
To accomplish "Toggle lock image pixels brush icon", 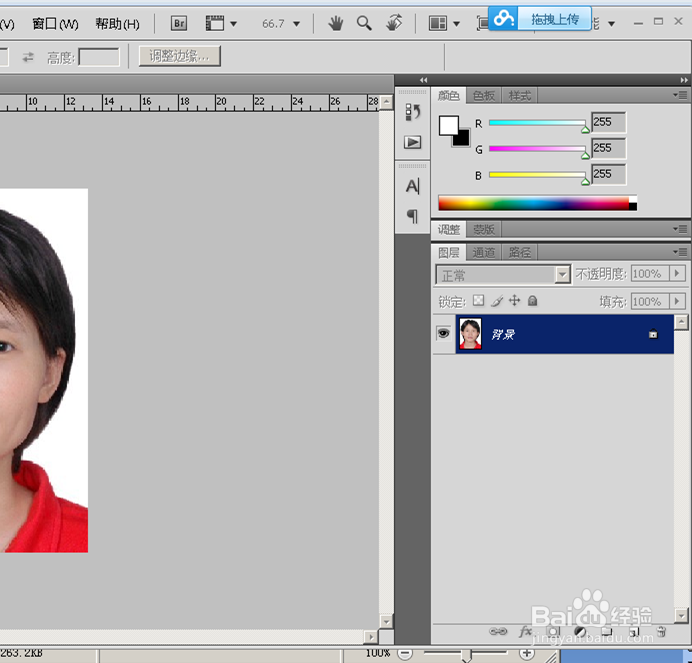I will pos(497,301).
